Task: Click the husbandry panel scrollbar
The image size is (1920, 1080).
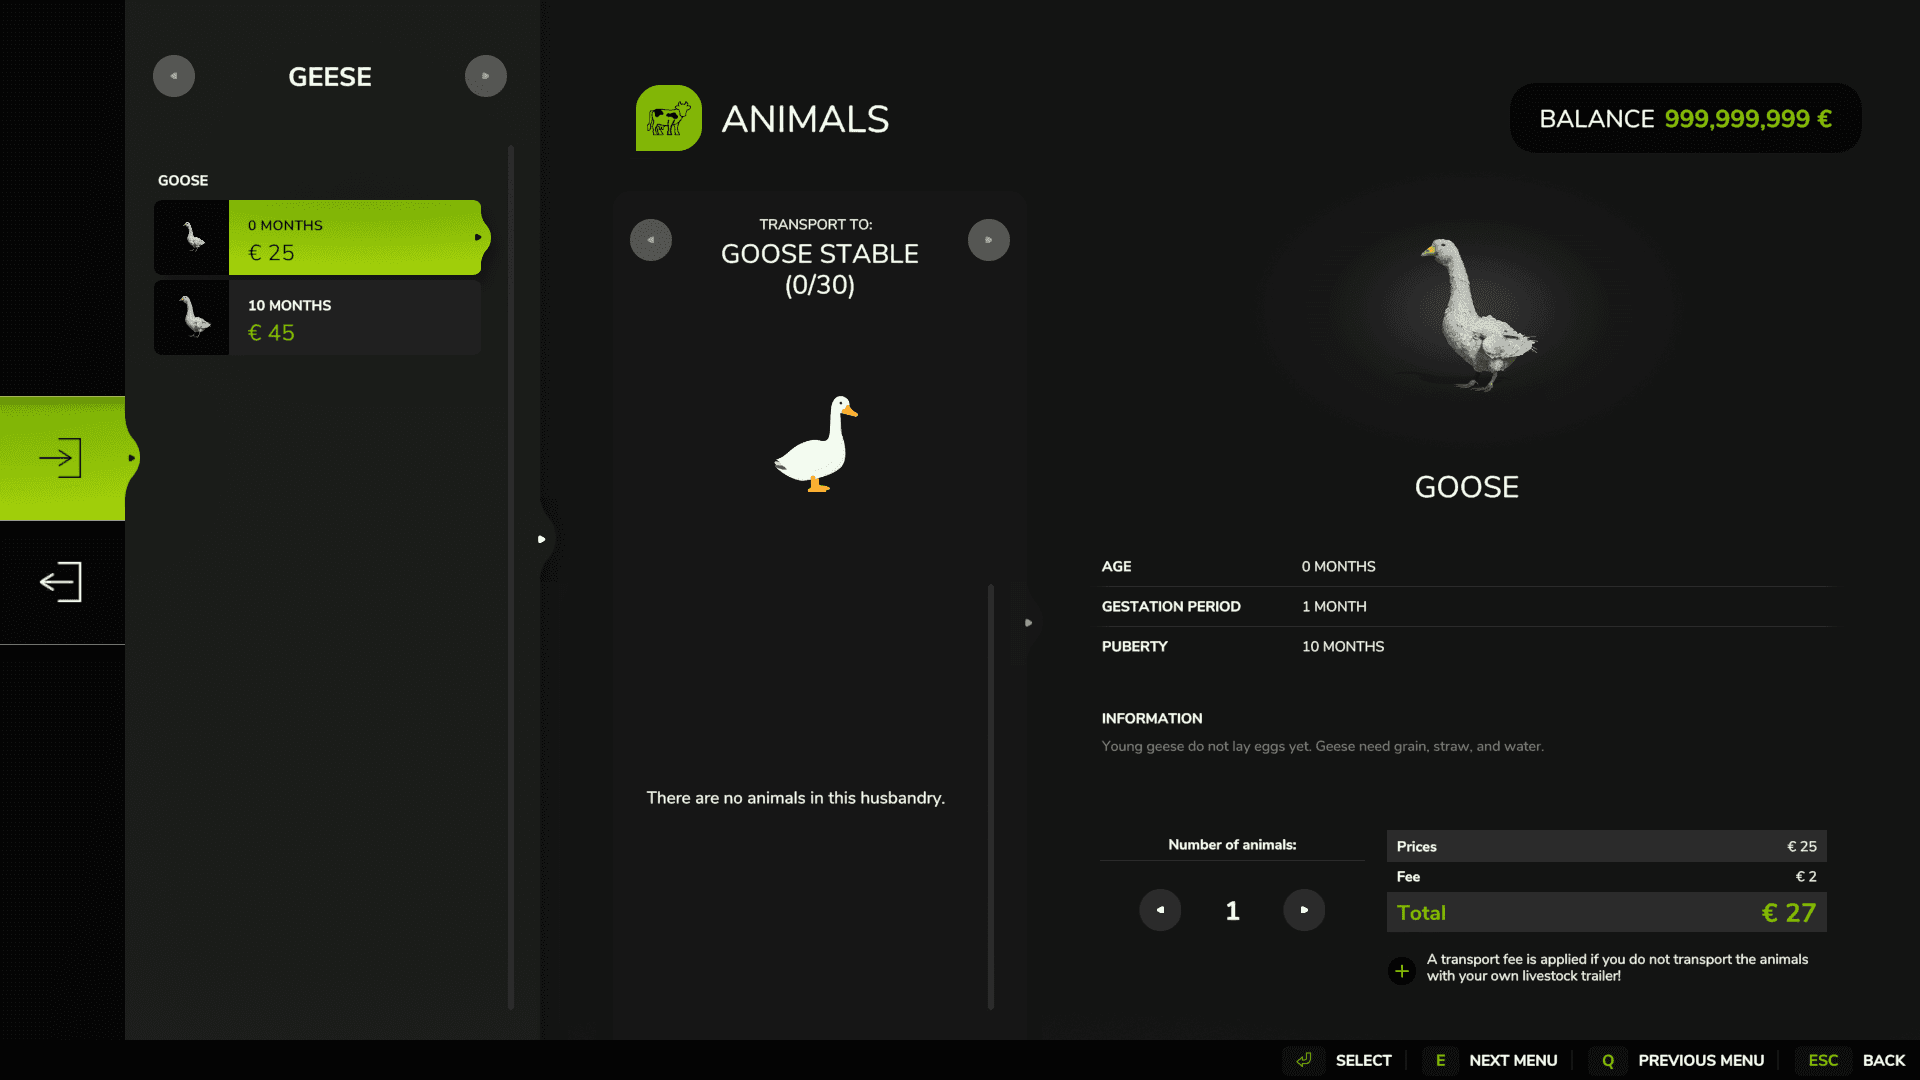Action: 991,797
